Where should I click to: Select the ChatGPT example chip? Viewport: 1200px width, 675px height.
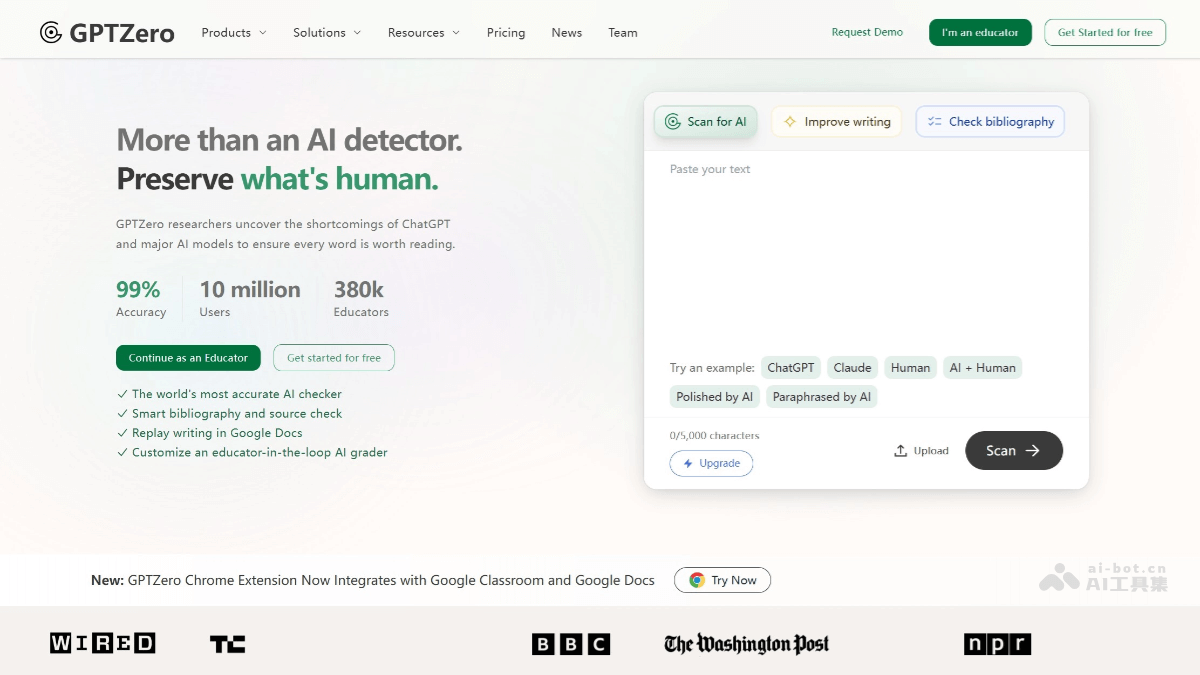coord(790,368)
